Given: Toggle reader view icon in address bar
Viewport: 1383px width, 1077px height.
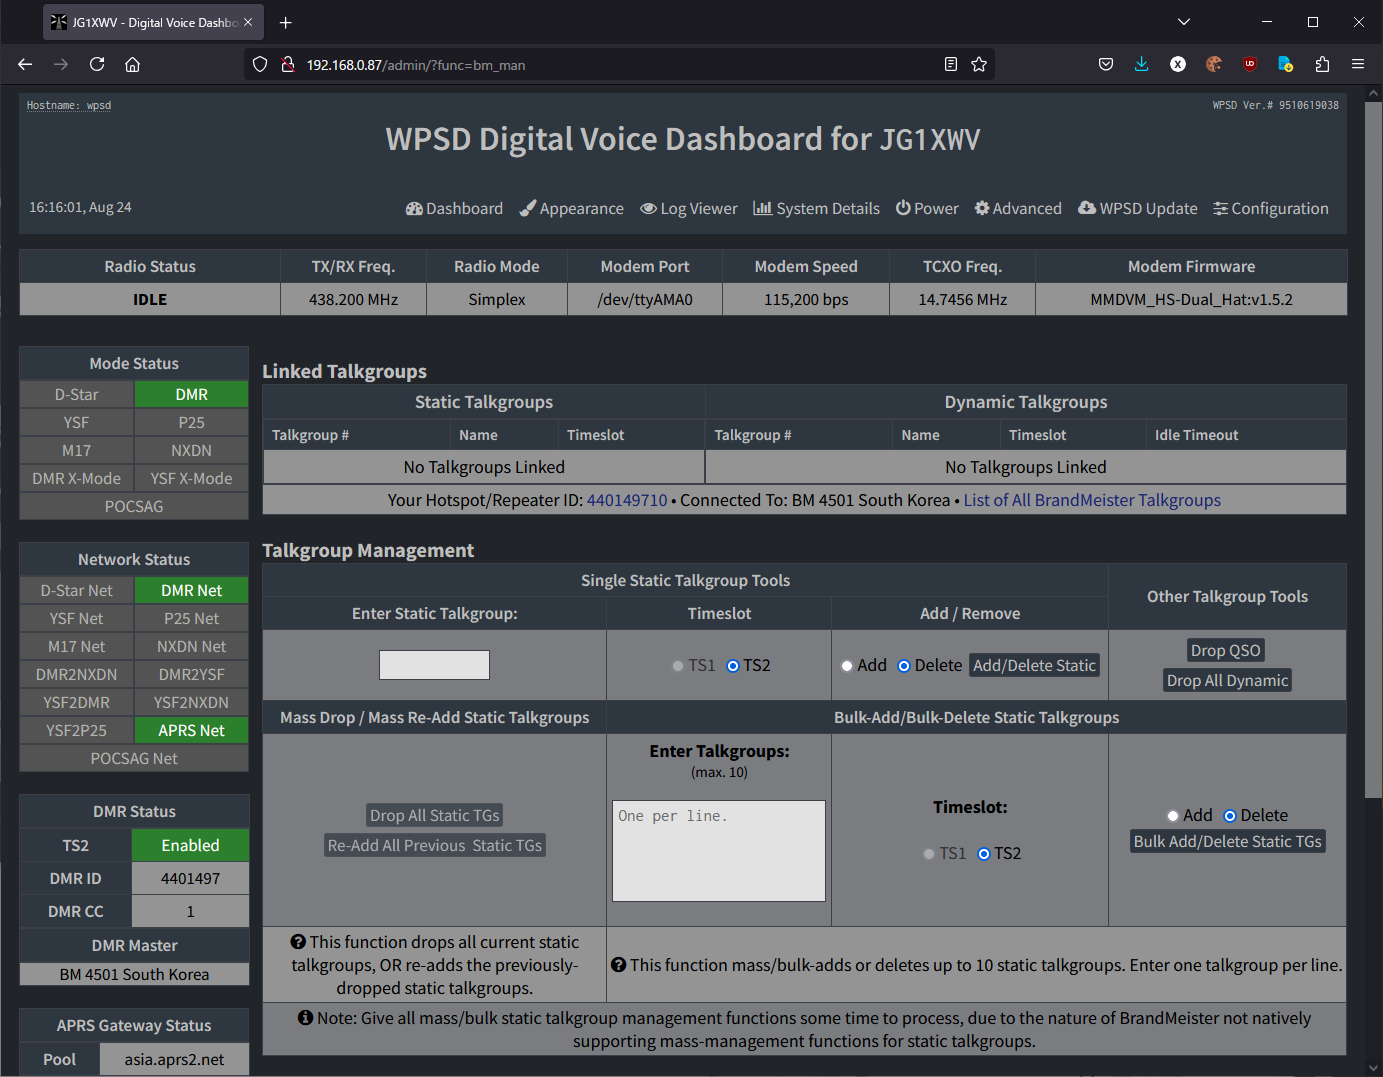Looking at the screenshot, I should 951,64.
